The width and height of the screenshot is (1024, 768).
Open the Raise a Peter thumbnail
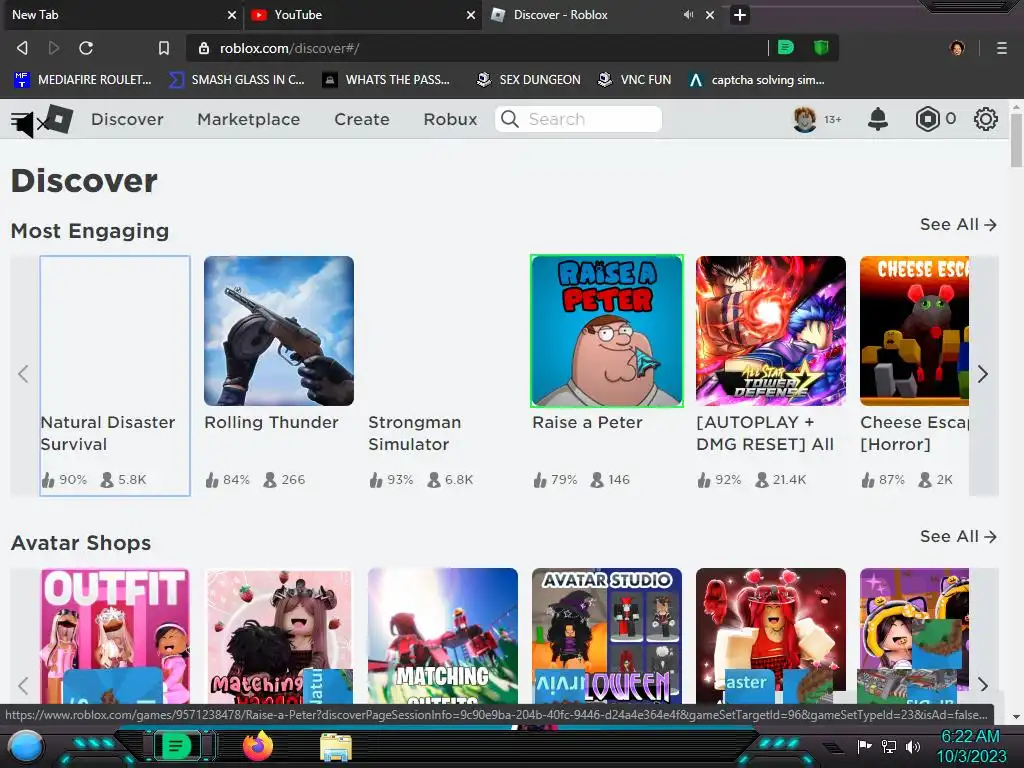(x=607, y=331)
